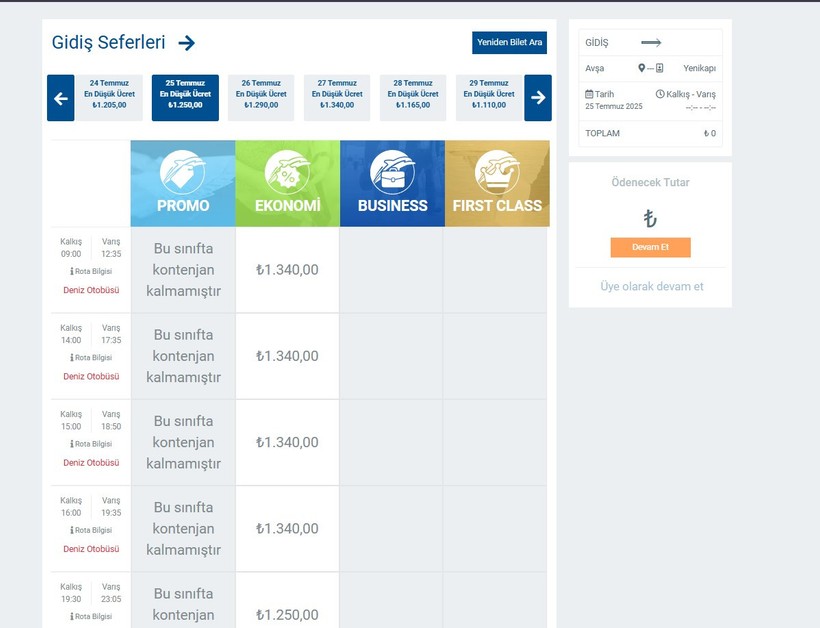Click the Business class briefcase icon
Screen dimensions: 820x628
392,171
